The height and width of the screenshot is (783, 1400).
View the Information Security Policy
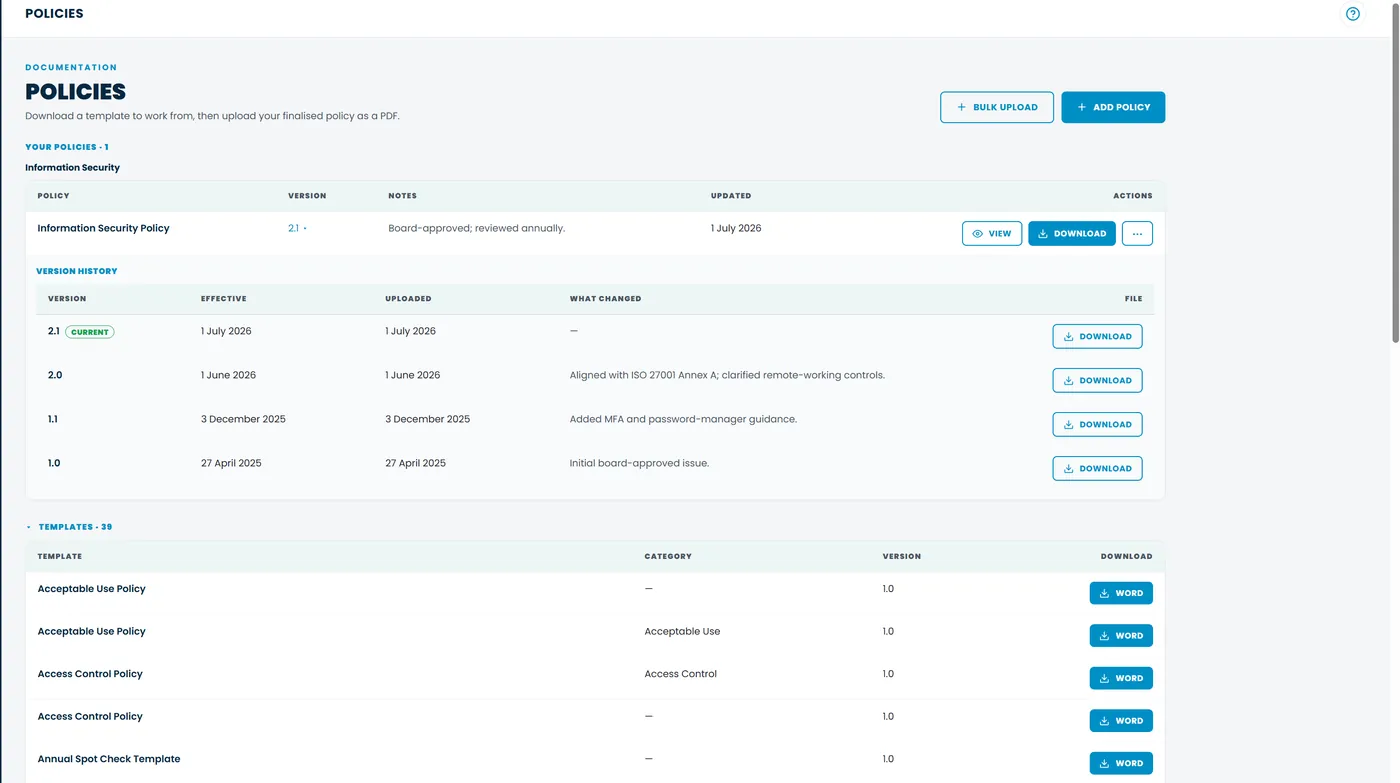[x=992, y=233]
